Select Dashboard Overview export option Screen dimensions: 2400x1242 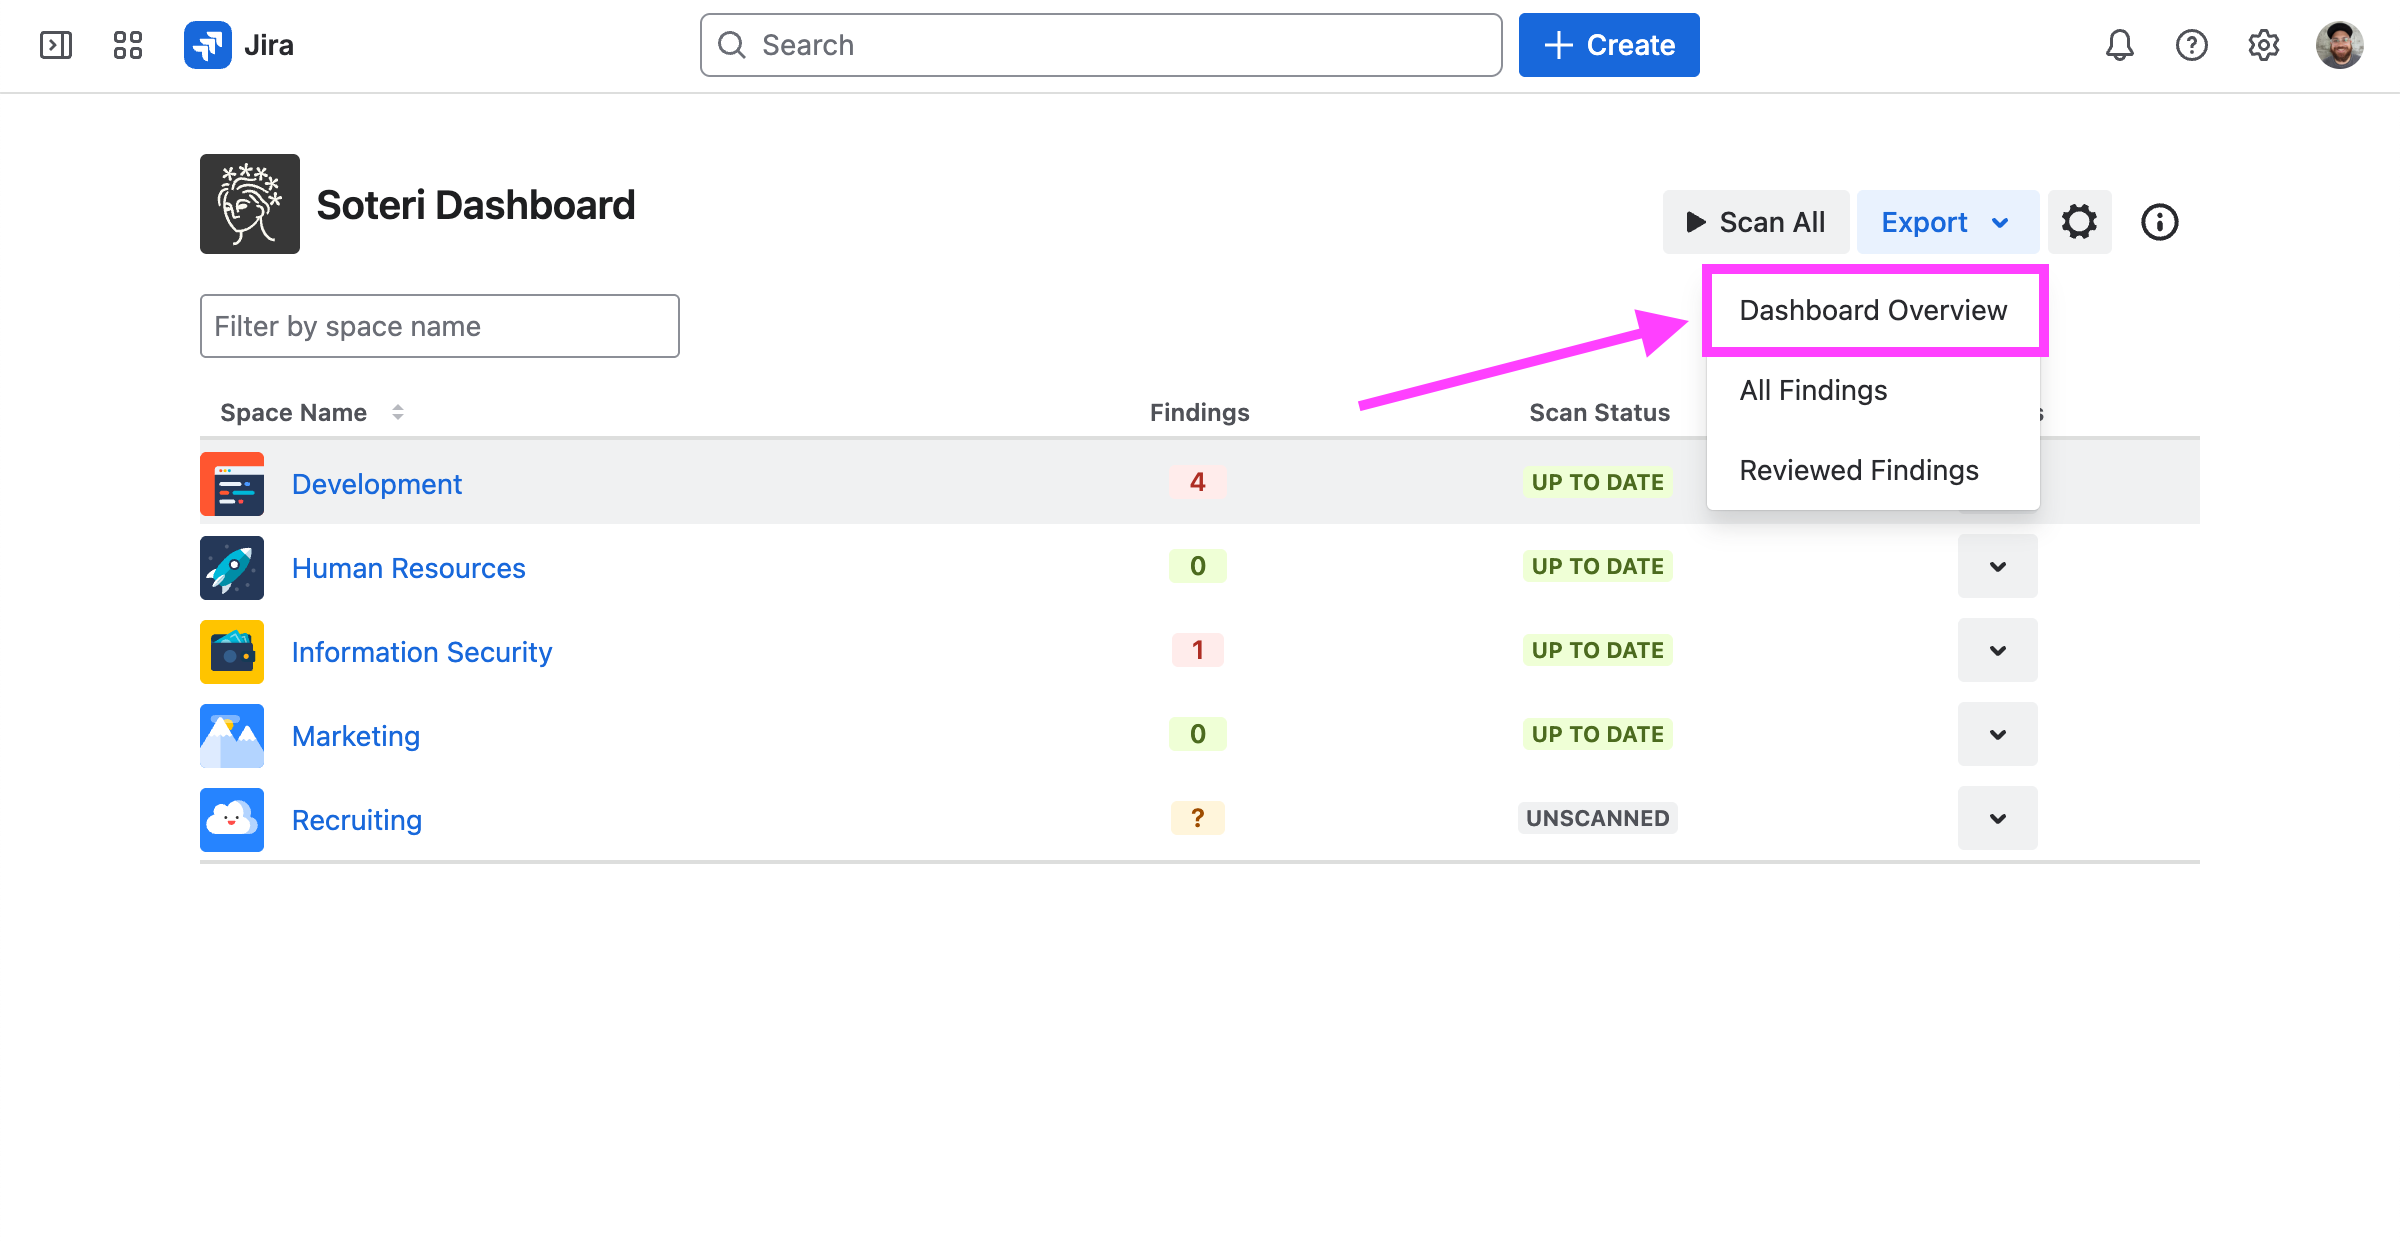click(x=1873, y=310)
